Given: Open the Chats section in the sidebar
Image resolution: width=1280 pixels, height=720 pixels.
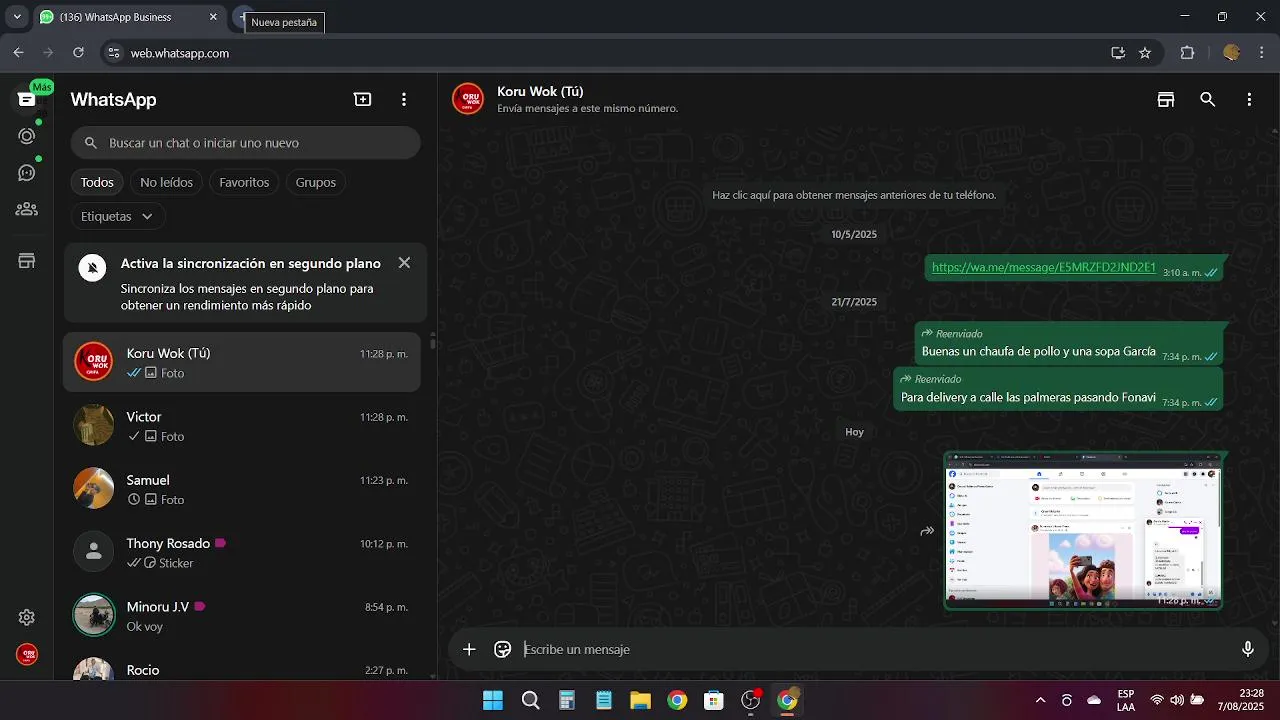Looking at the screenshot, I should pyautogui.click(x=27, y=99).
